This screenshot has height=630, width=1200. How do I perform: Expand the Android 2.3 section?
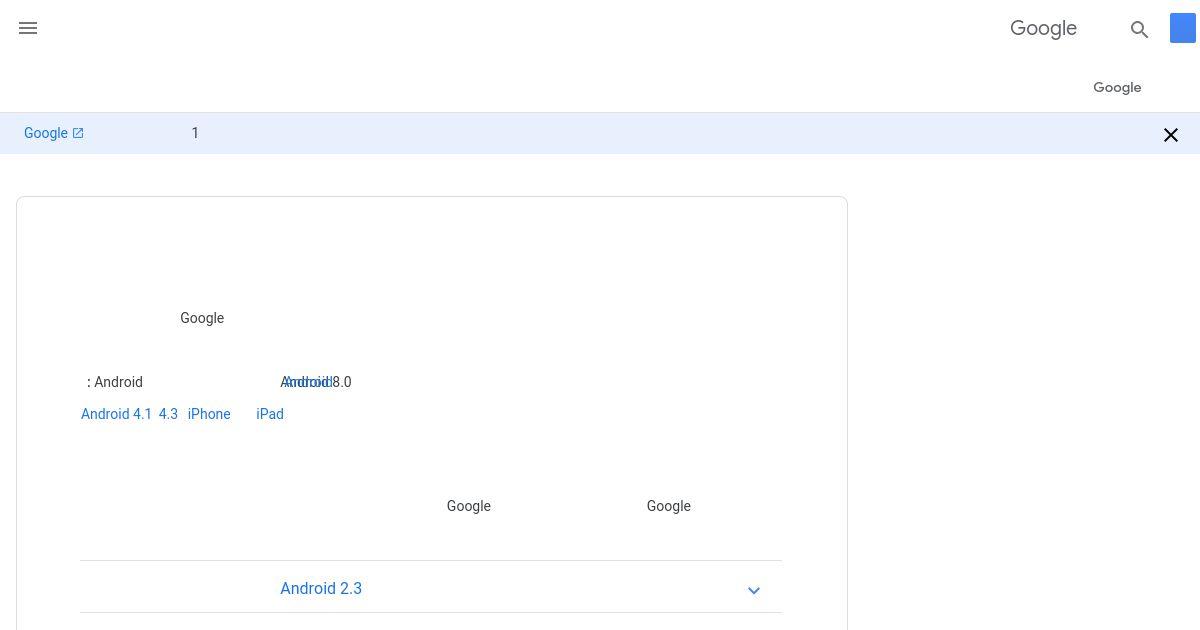pos(431,588)
